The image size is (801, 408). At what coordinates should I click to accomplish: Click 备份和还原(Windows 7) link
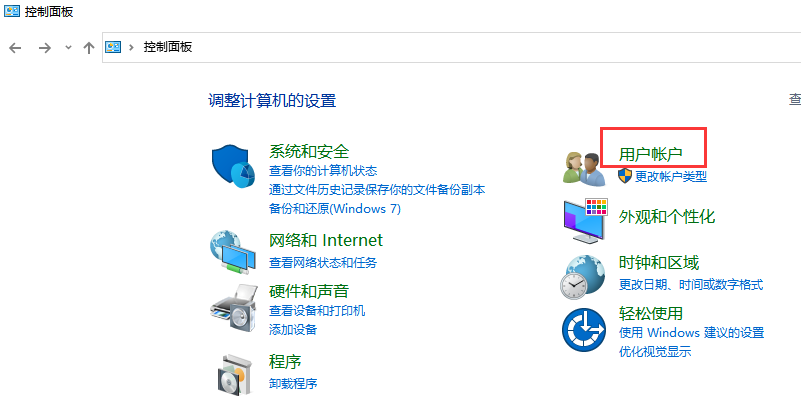335,209
